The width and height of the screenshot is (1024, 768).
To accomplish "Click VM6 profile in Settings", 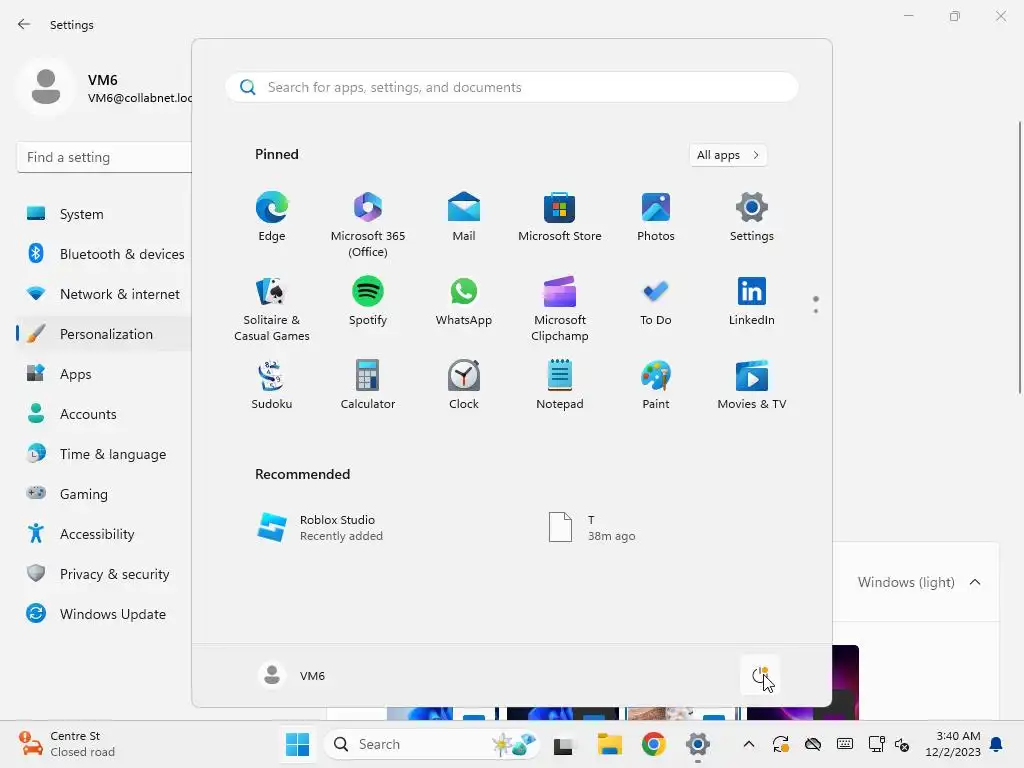I will [104, 88].
